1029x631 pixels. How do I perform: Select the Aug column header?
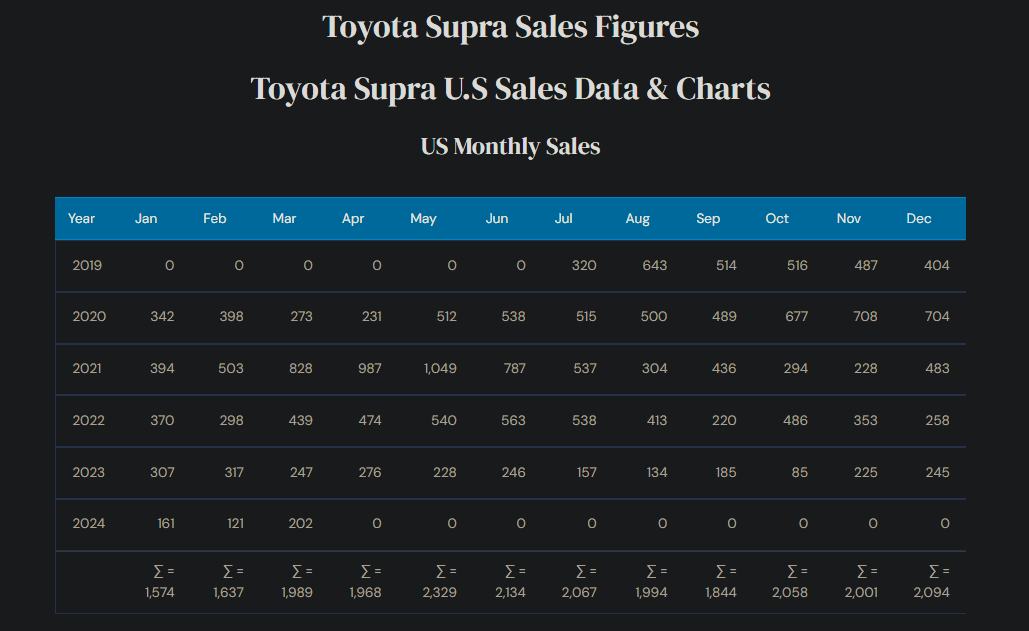[637, 219]
